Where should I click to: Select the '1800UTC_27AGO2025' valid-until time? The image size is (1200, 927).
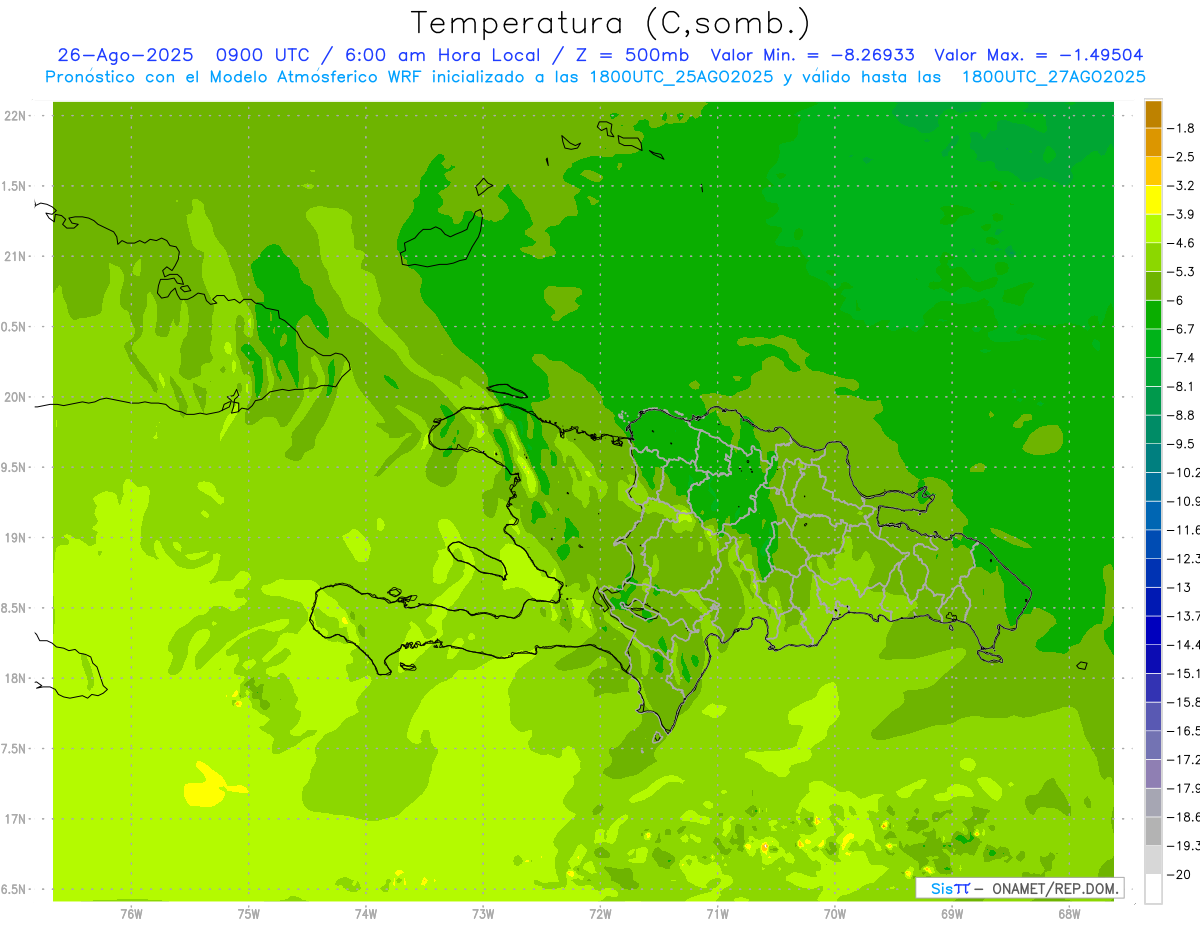coord(1053,77)
